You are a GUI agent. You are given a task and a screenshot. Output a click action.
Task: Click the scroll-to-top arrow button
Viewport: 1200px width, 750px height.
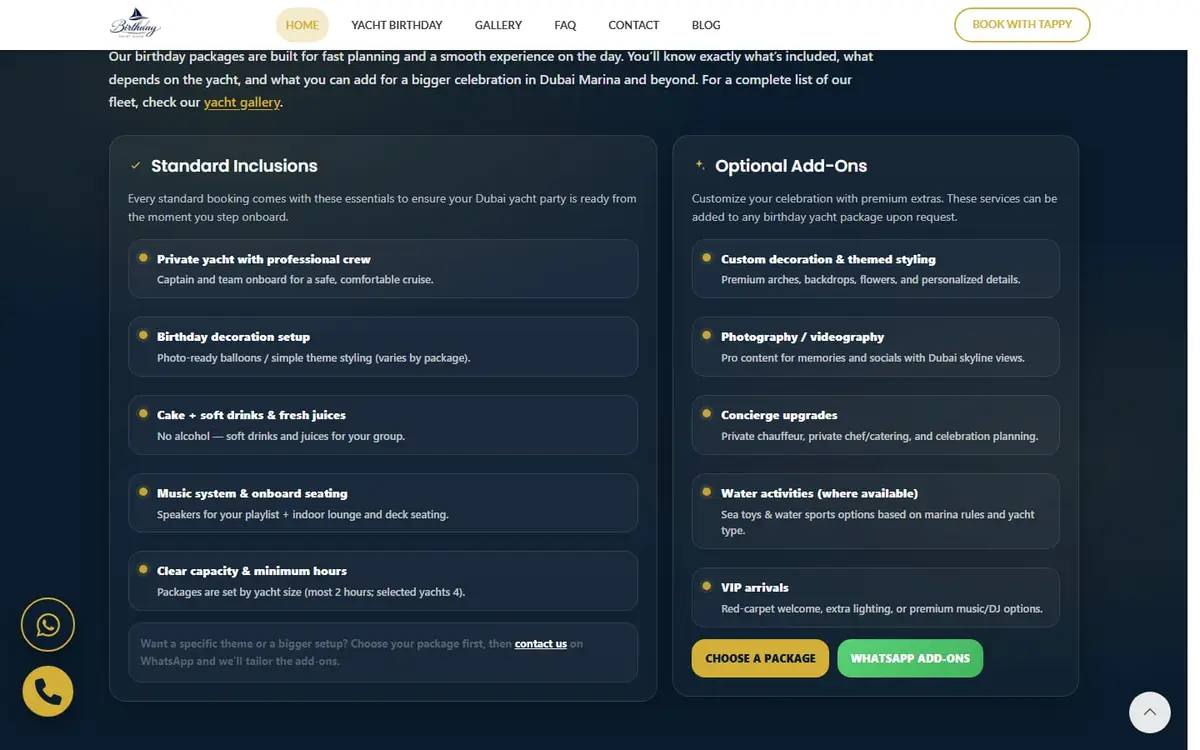(x=1150, y=712)
